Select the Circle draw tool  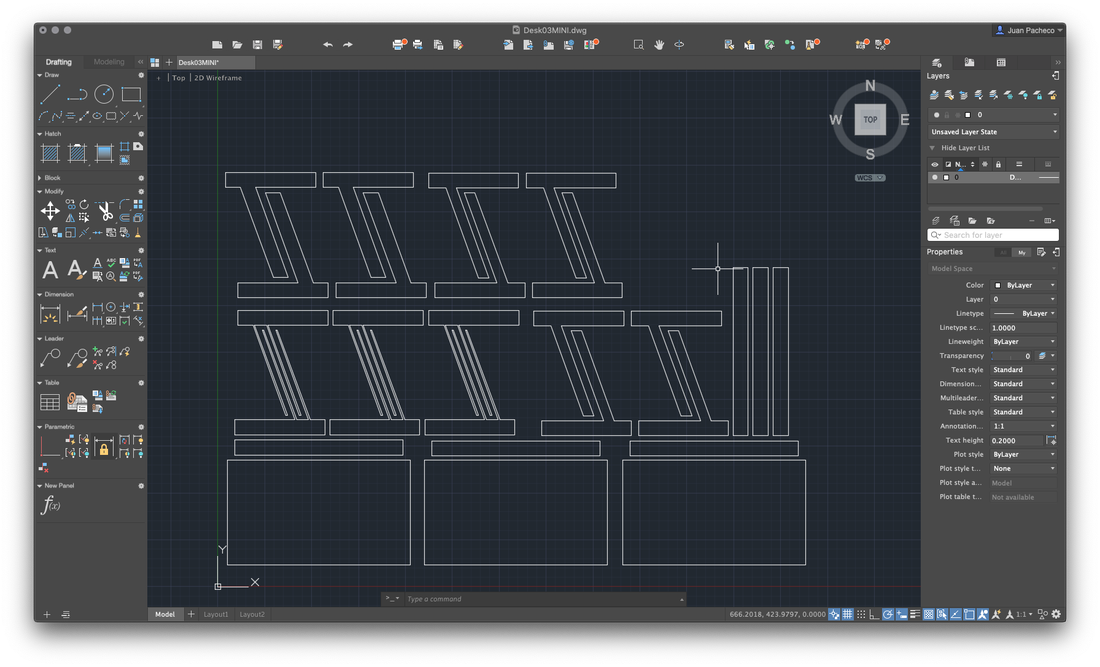(104, 94)
